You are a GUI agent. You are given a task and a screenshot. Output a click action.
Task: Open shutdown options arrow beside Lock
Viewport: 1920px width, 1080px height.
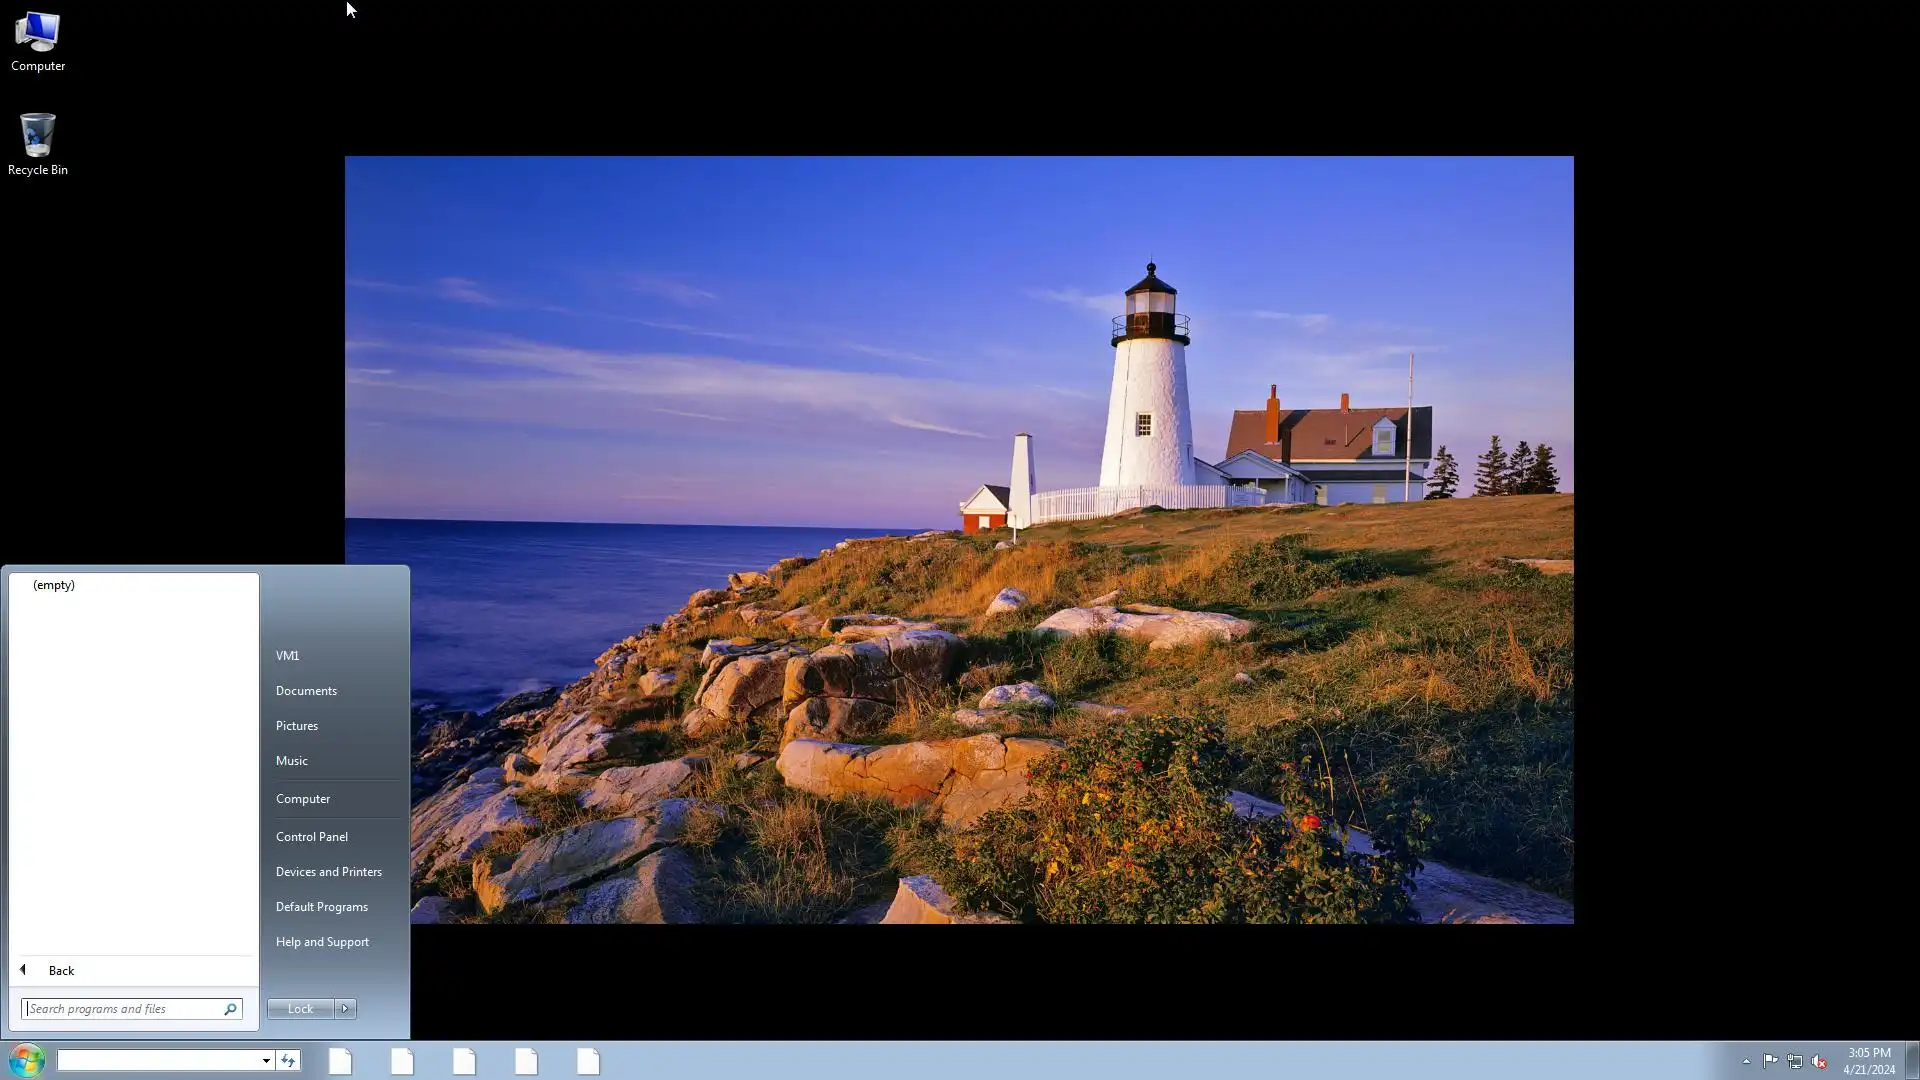[x=345, y=1009]
